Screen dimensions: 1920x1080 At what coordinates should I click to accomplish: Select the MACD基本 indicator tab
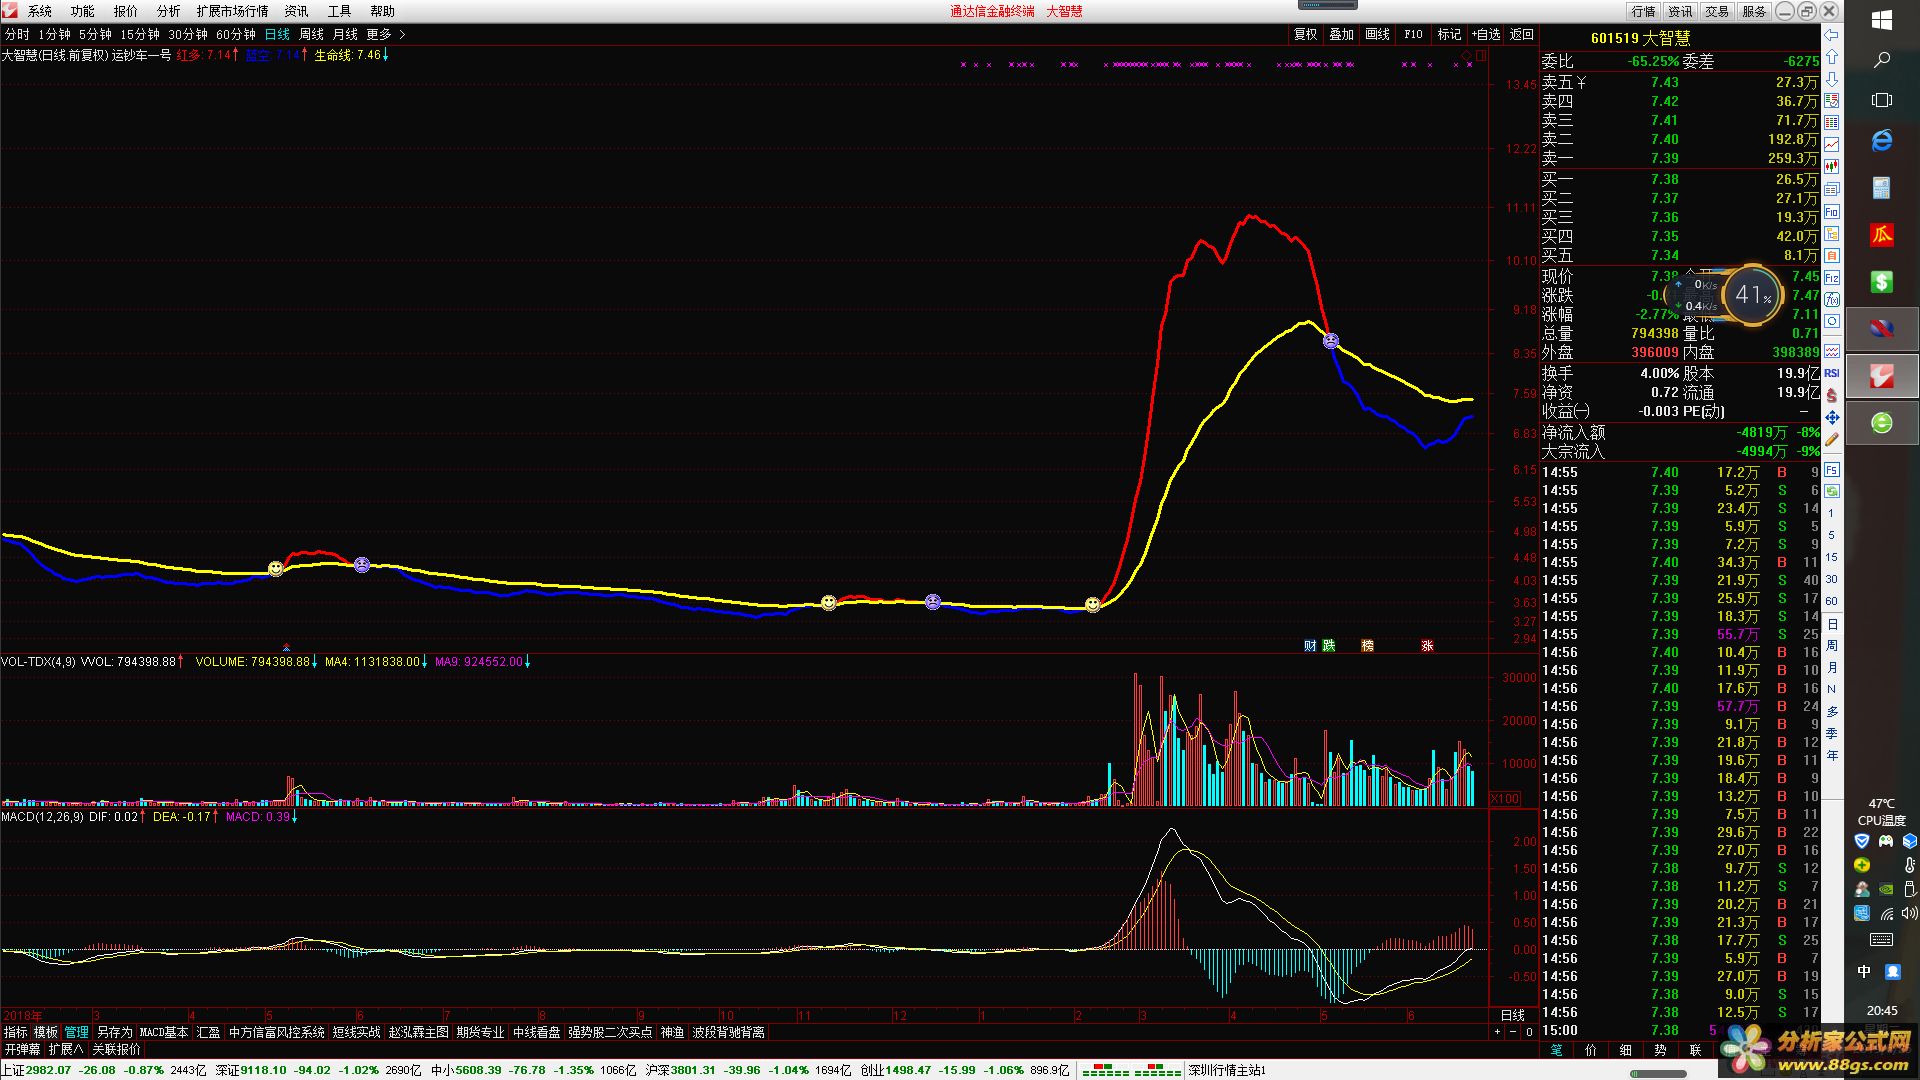[x=164, y=1032]
